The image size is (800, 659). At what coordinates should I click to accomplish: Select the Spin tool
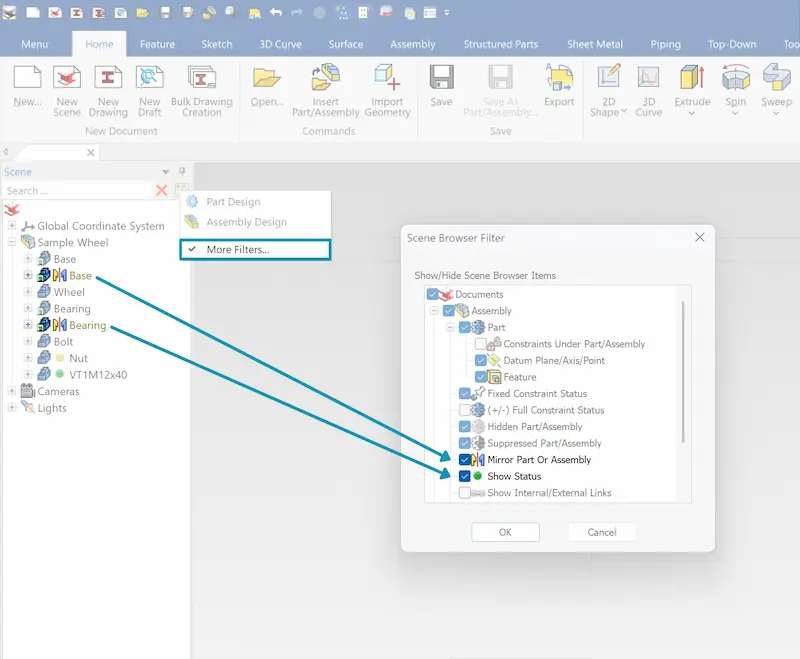[736, 78]
